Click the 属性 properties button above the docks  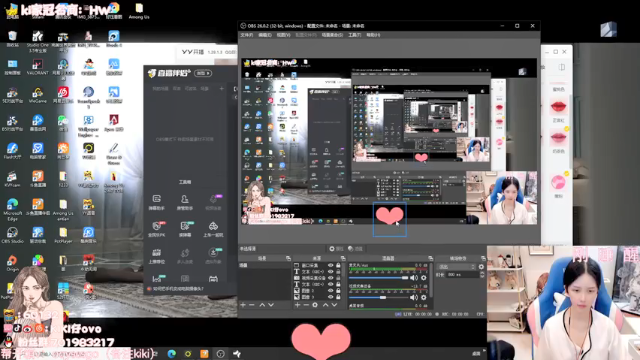(336, 249)
